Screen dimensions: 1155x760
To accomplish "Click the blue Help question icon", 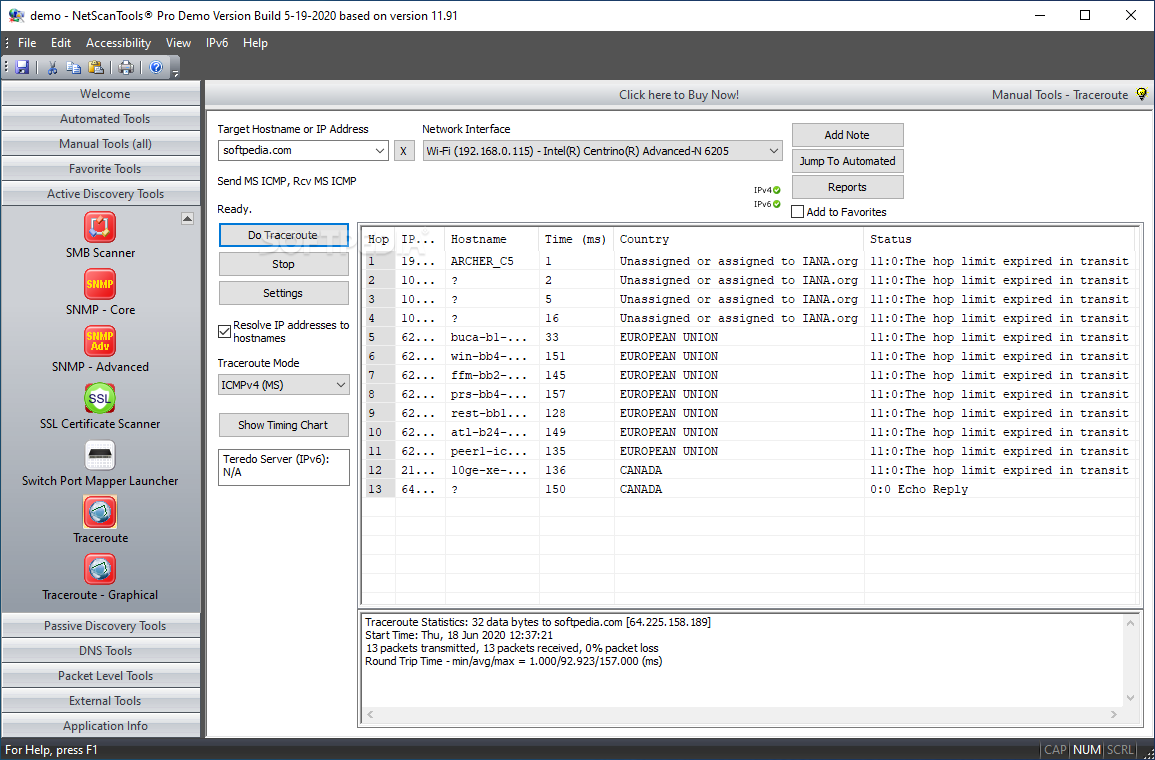I will (156, 68).
